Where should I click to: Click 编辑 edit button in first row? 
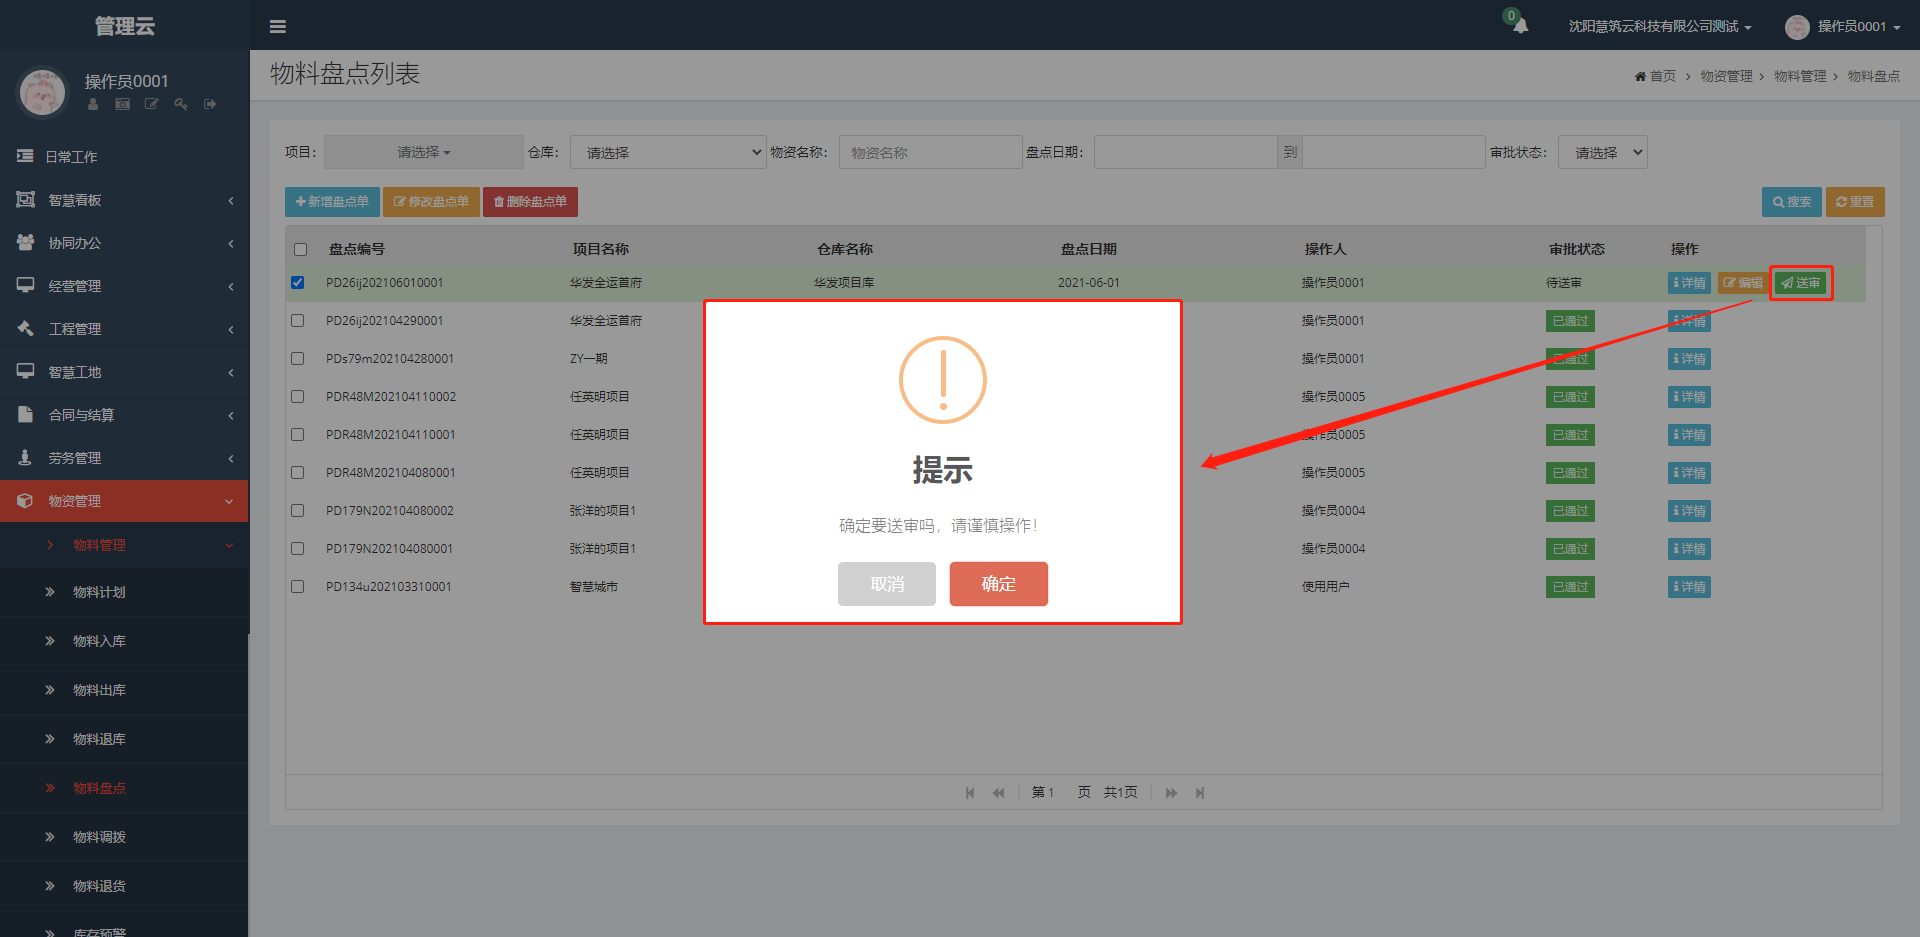(1743, 283)
